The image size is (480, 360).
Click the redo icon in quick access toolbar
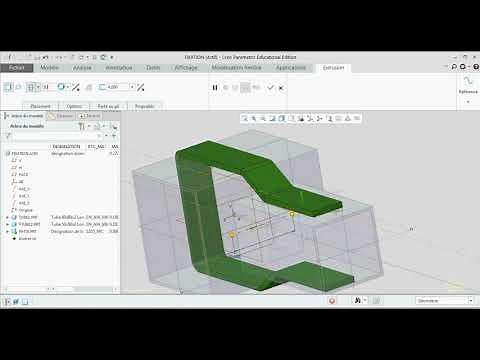59,57
